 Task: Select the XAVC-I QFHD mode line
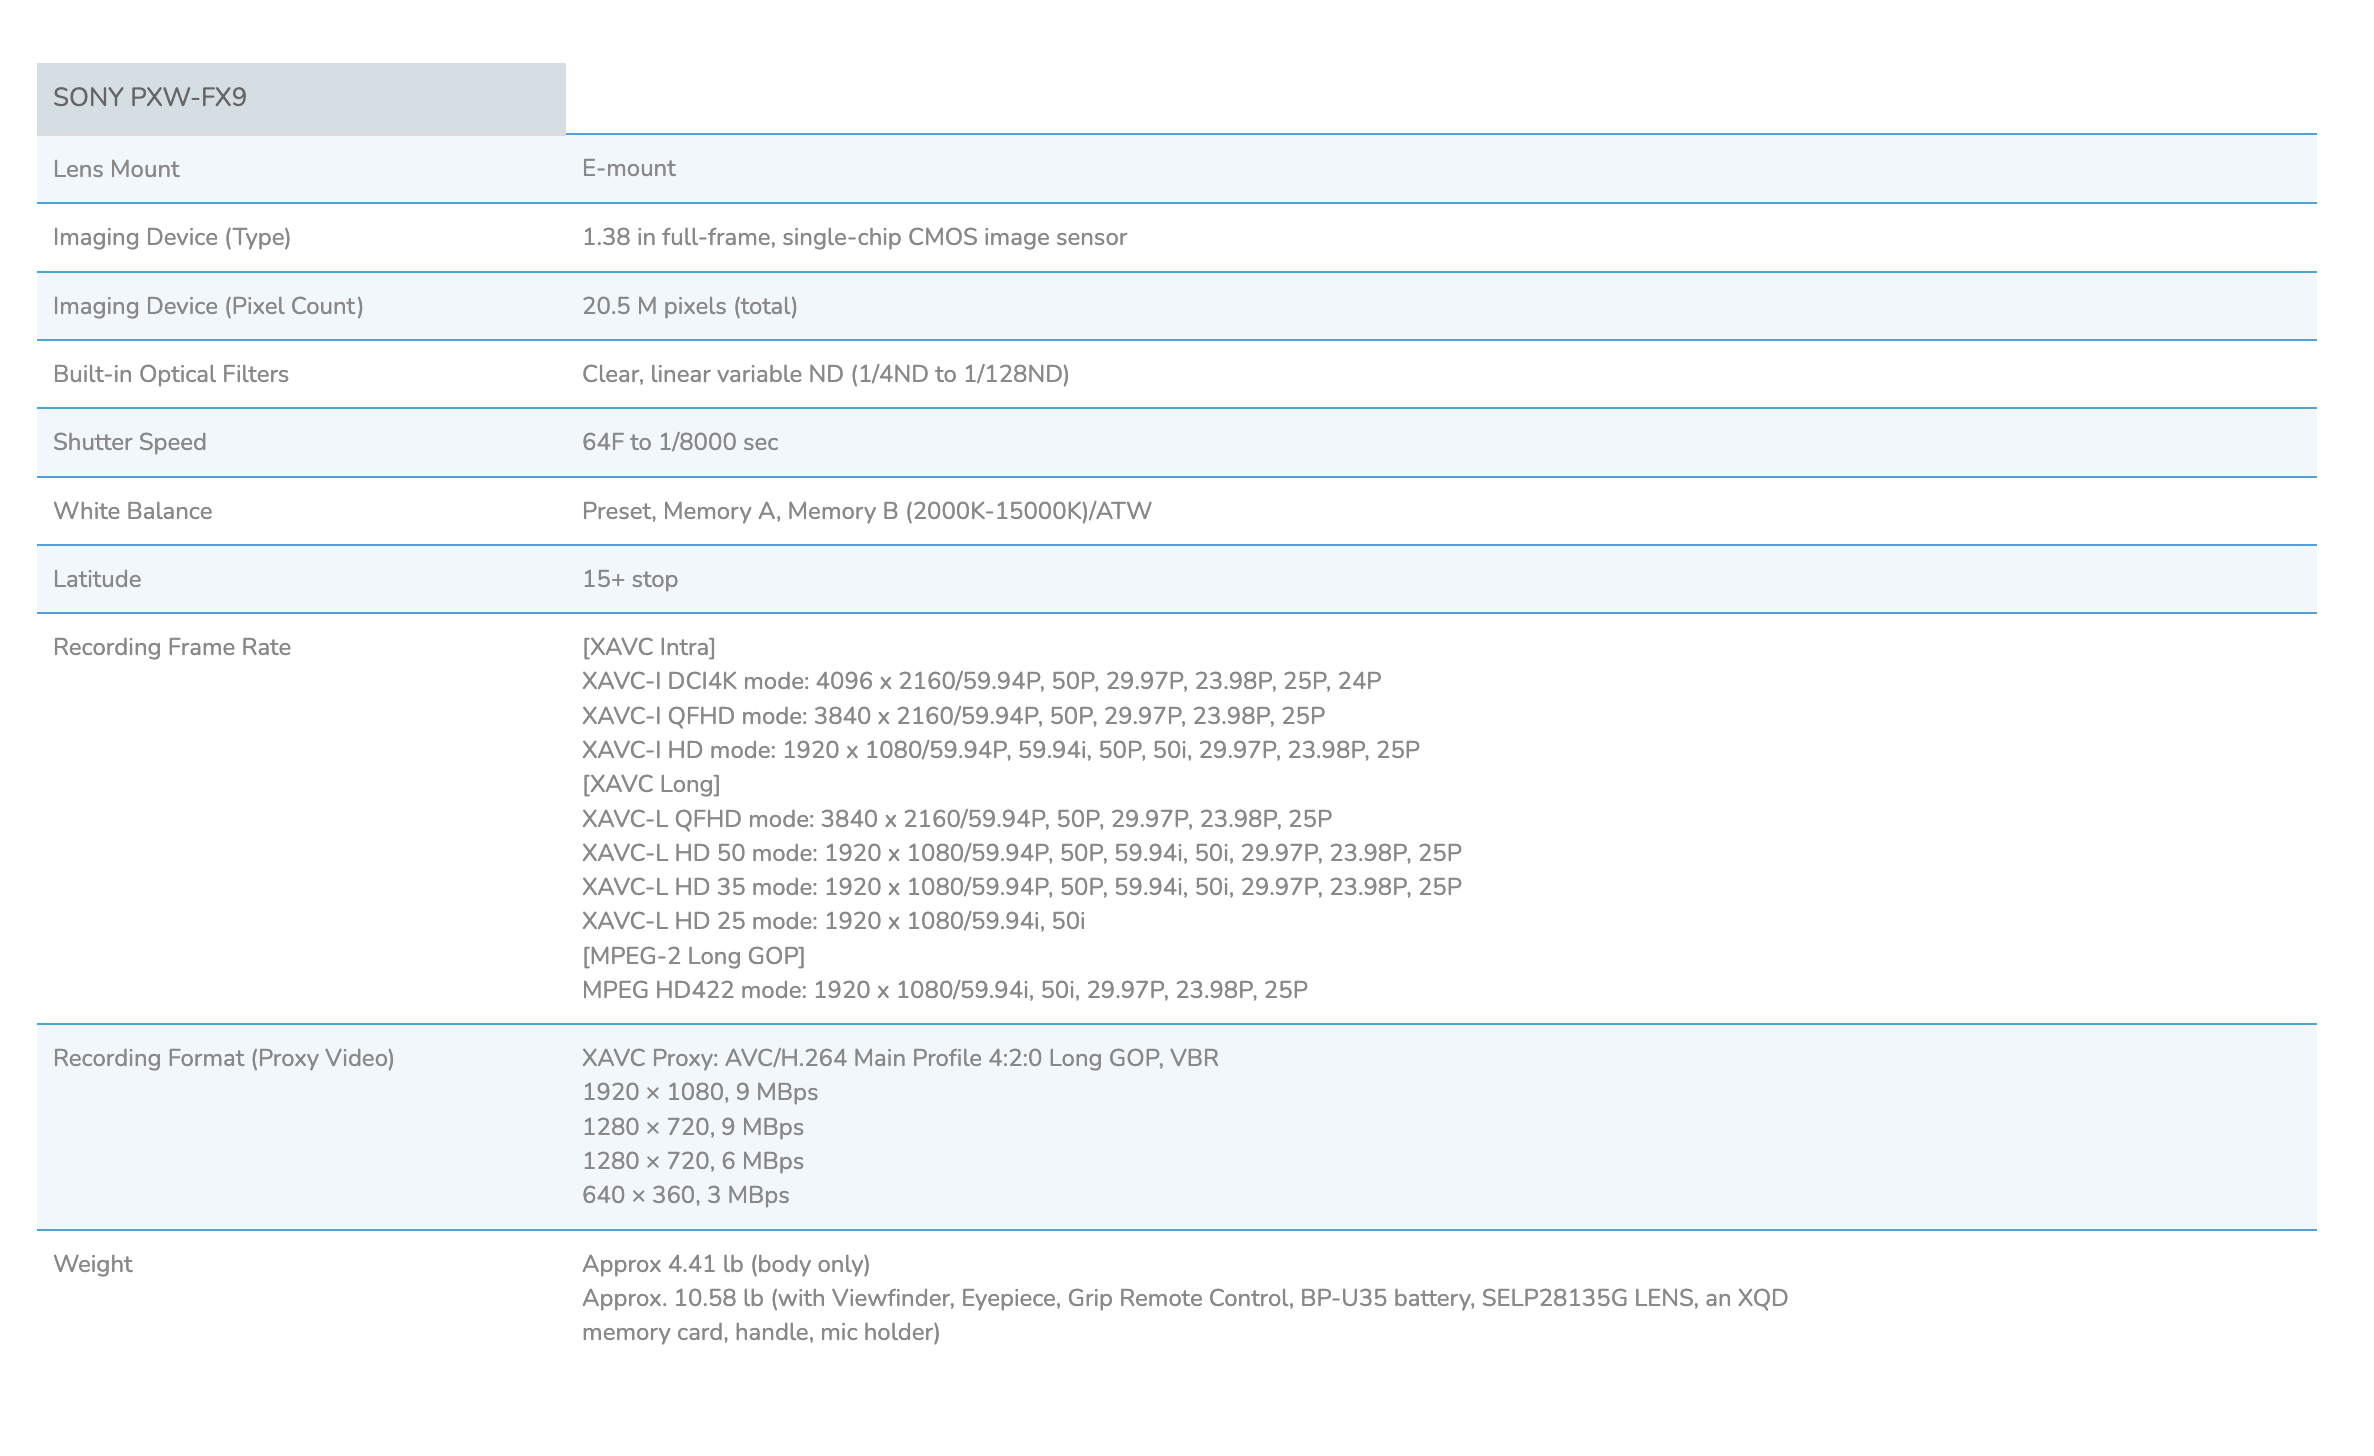point(954,716)
